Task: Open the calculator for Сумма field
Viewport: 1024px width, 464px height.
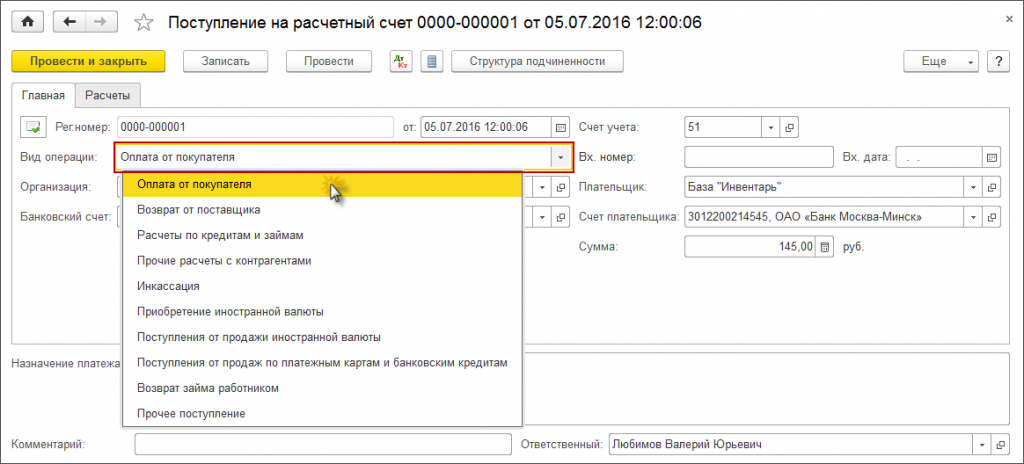Action: pyautogui.click(x=825, y=248)
